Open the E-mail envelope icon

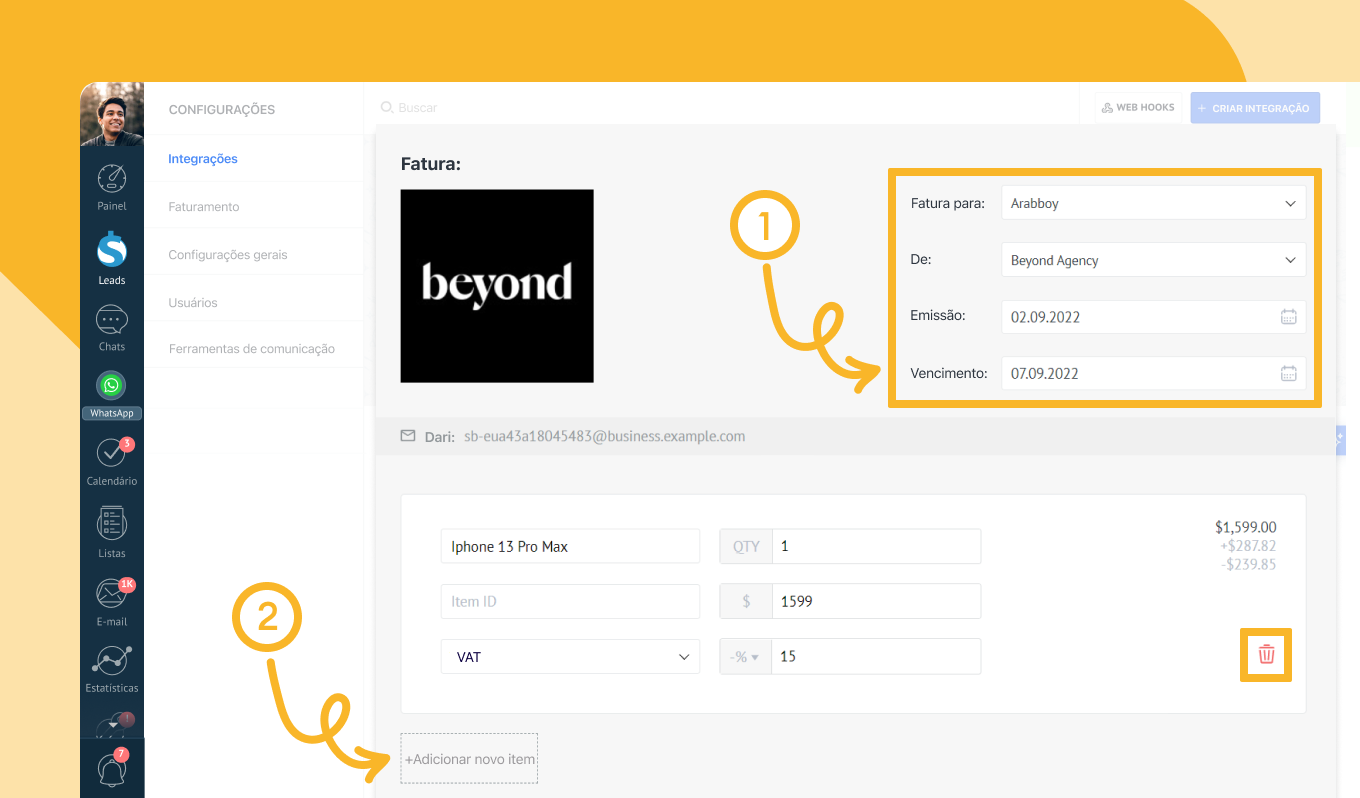112,594
